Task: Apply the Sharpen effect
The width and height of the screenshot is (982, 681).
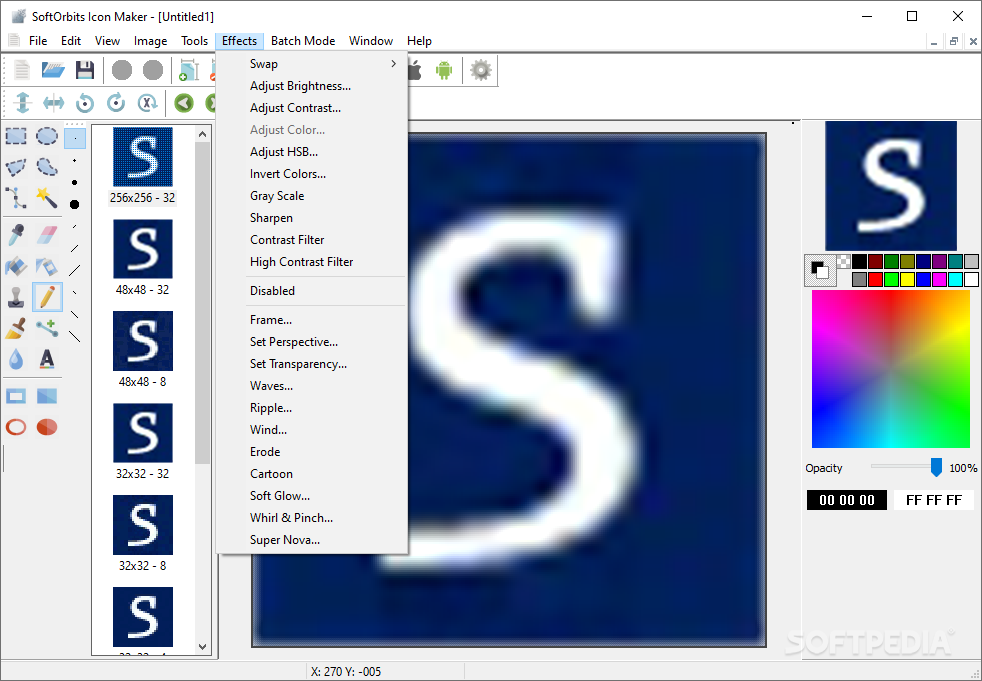Action: pos(312,217)
